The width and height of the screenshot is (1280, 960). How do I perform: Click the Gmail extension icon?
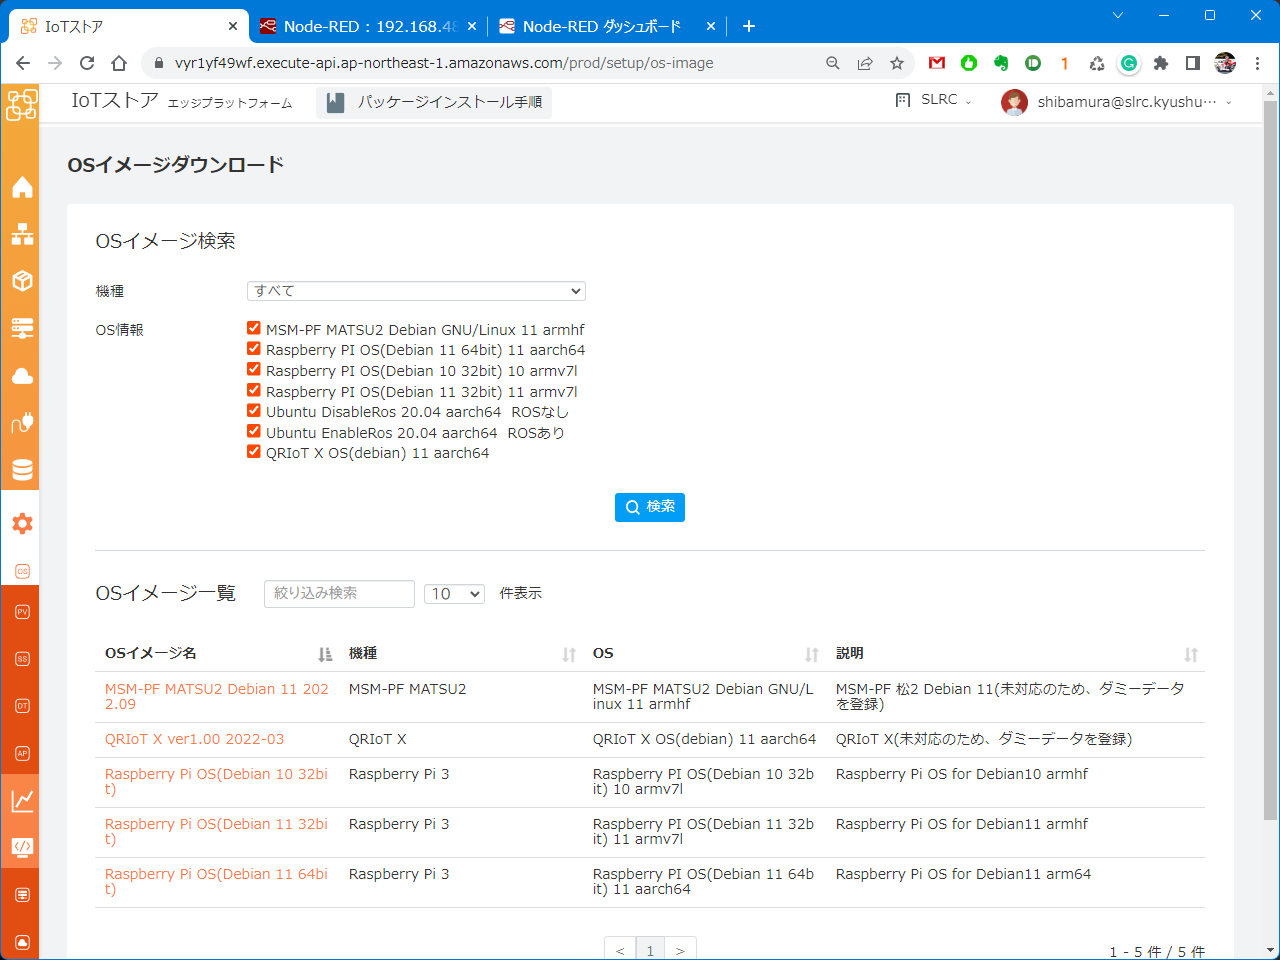(937, 63)
